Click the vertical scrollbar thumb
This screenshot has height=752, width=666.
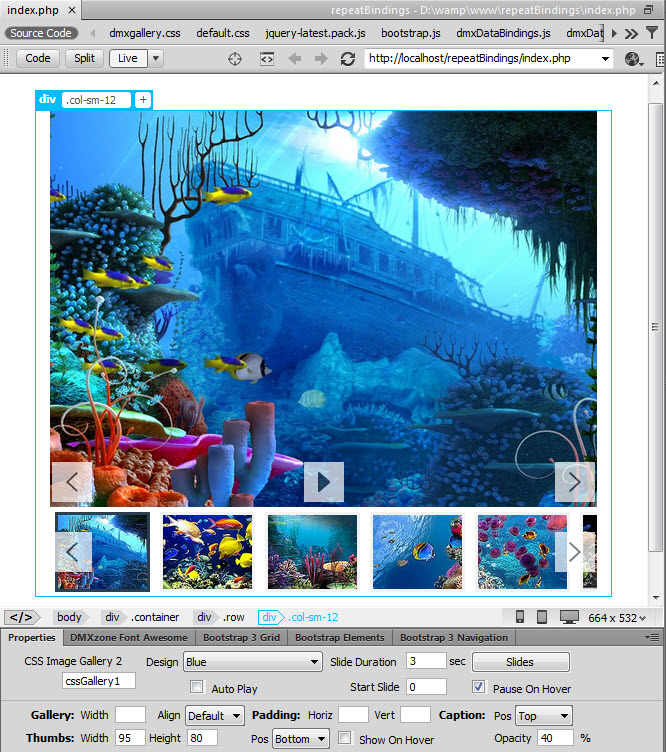pyautogui.click(x=655, y=327)
